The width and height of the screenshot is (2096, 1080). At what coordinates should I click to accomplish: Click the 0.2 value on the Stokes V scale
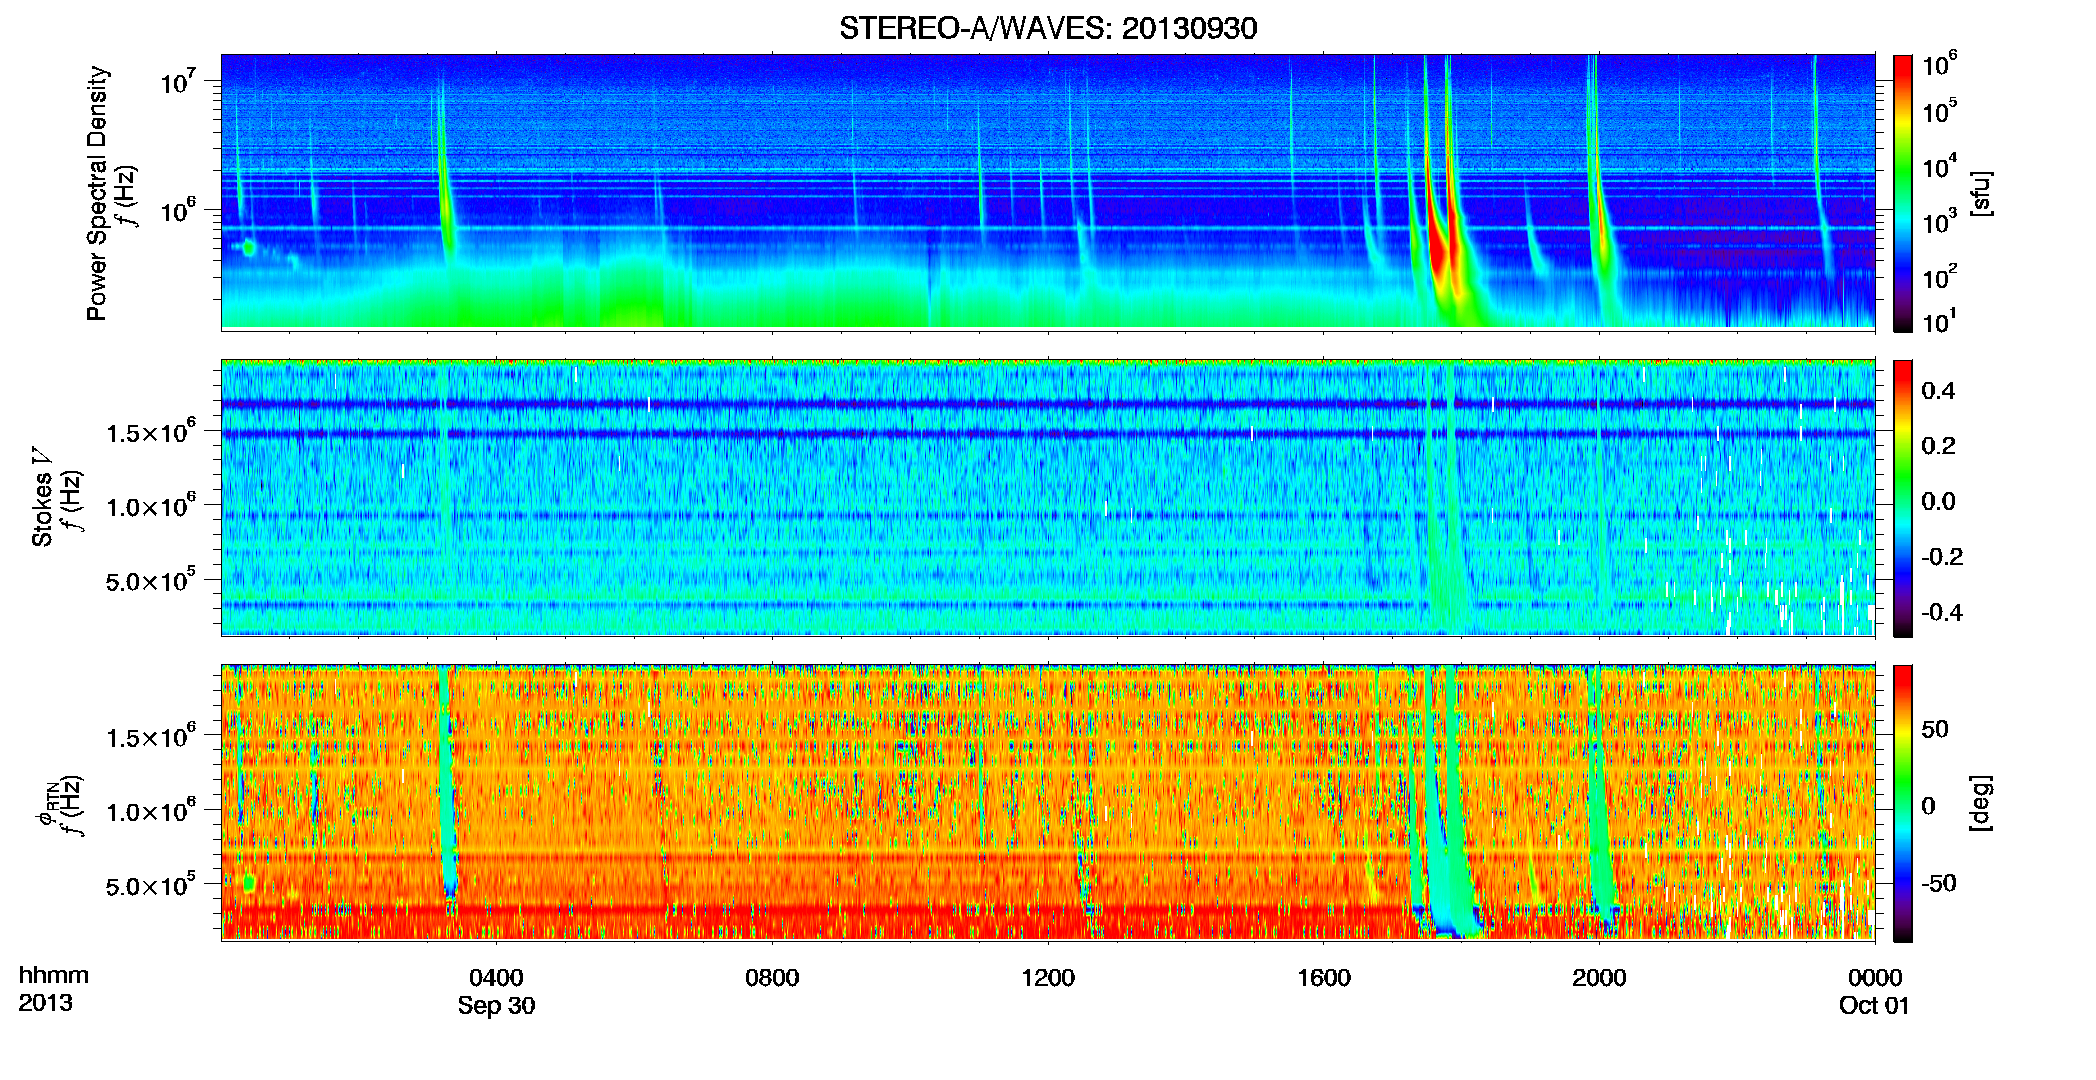1939,446
